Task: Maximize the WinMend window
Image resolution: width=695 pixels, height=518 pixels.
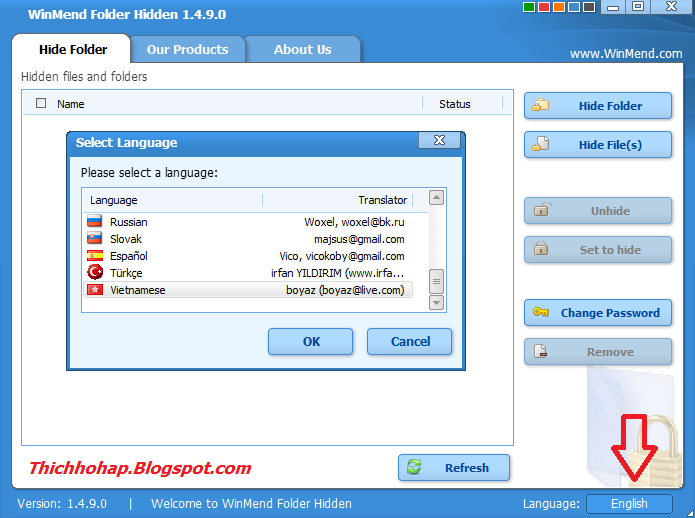Action: click(x=638, y=7)
